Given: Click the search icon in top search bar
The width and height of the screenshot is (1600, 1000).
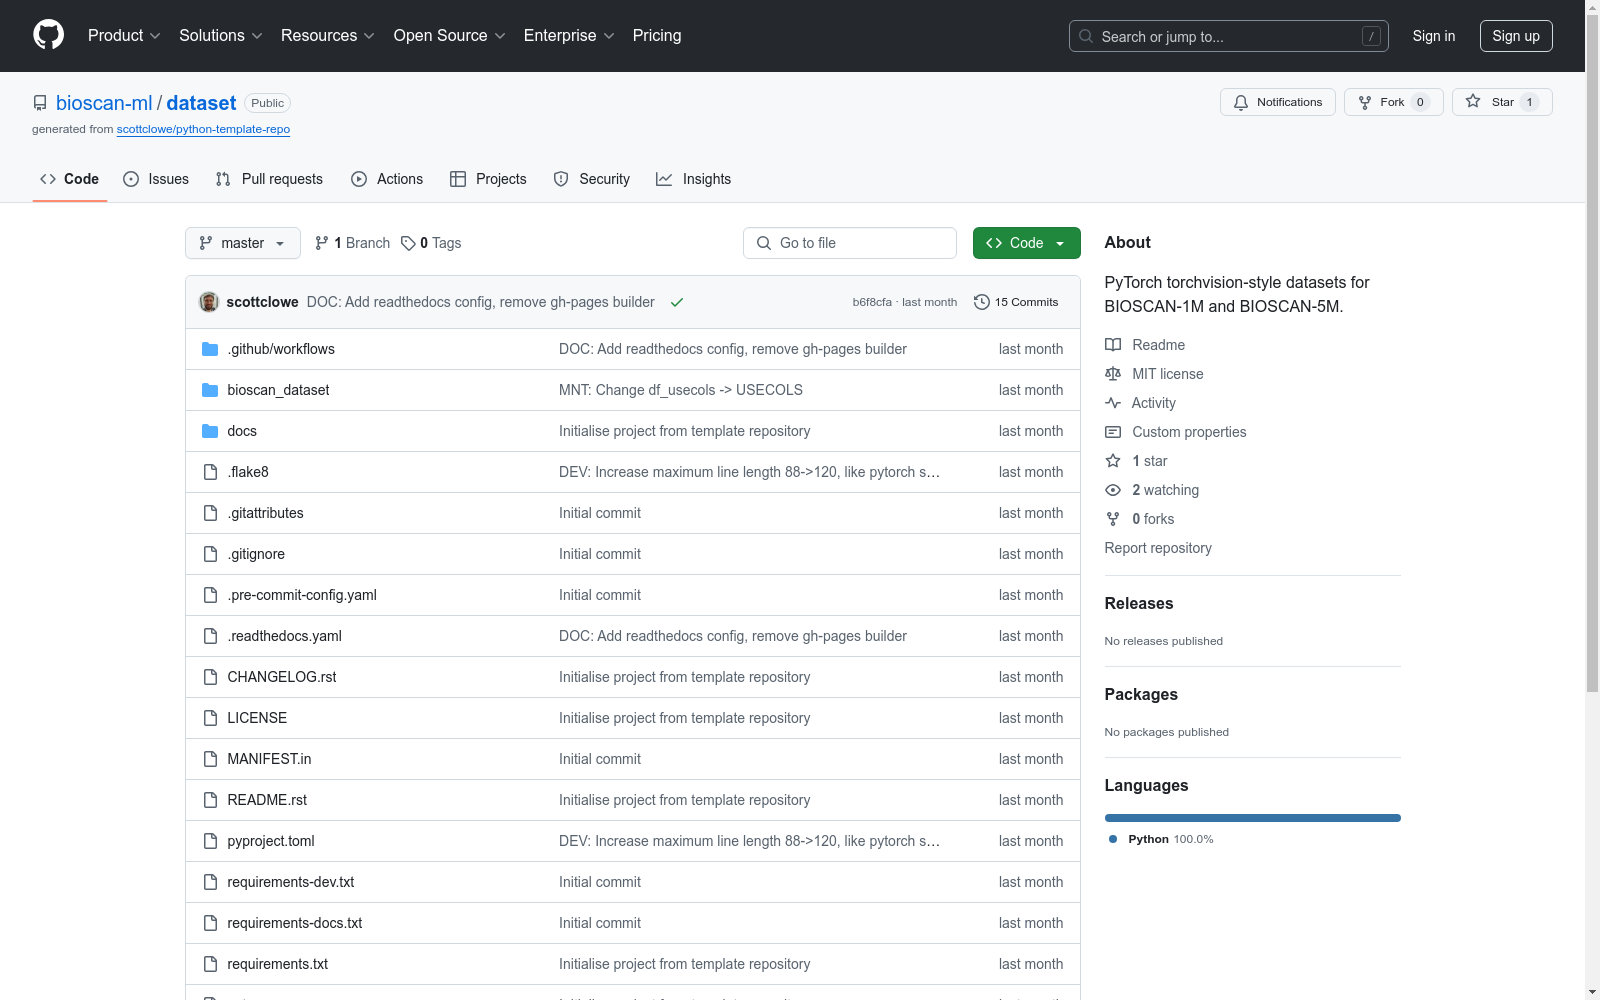Looking at the screenshot, I should (x=1086, y=36).
